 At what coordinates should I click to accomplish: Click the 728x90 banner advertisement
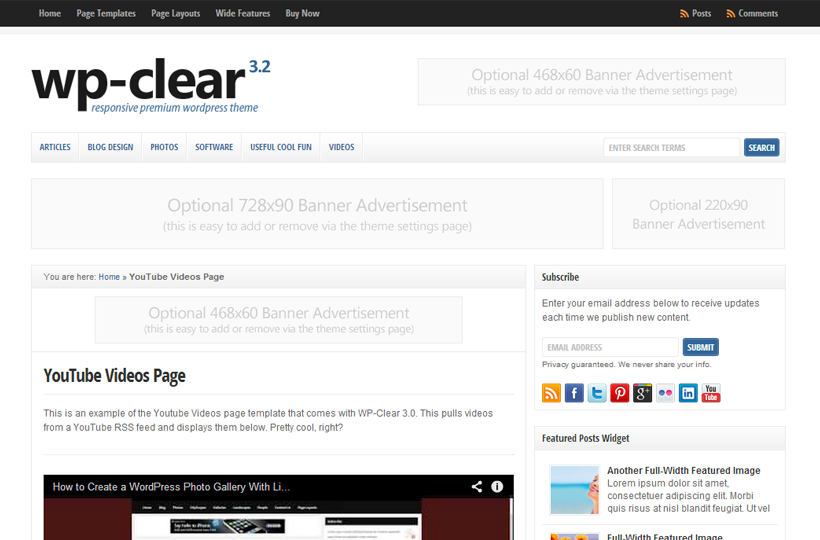[317, 214]
